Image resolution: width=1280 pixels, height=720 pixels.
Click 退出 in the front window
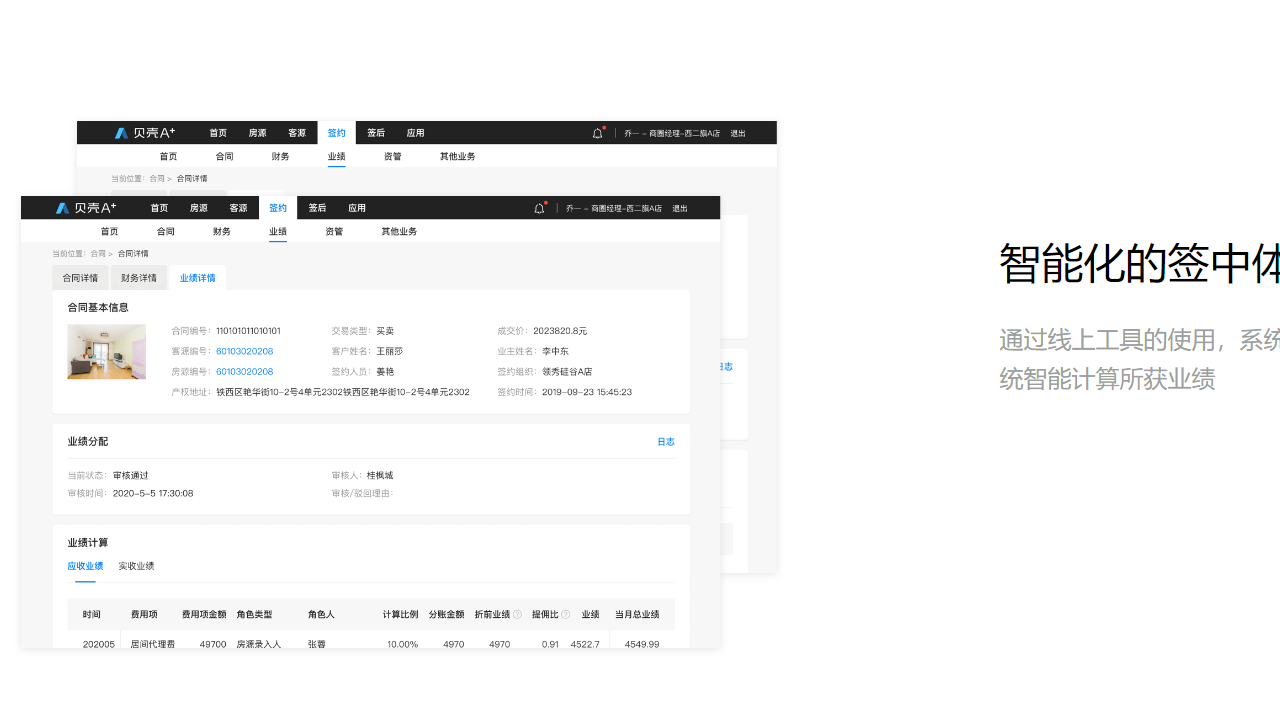(x=680, y=208)
